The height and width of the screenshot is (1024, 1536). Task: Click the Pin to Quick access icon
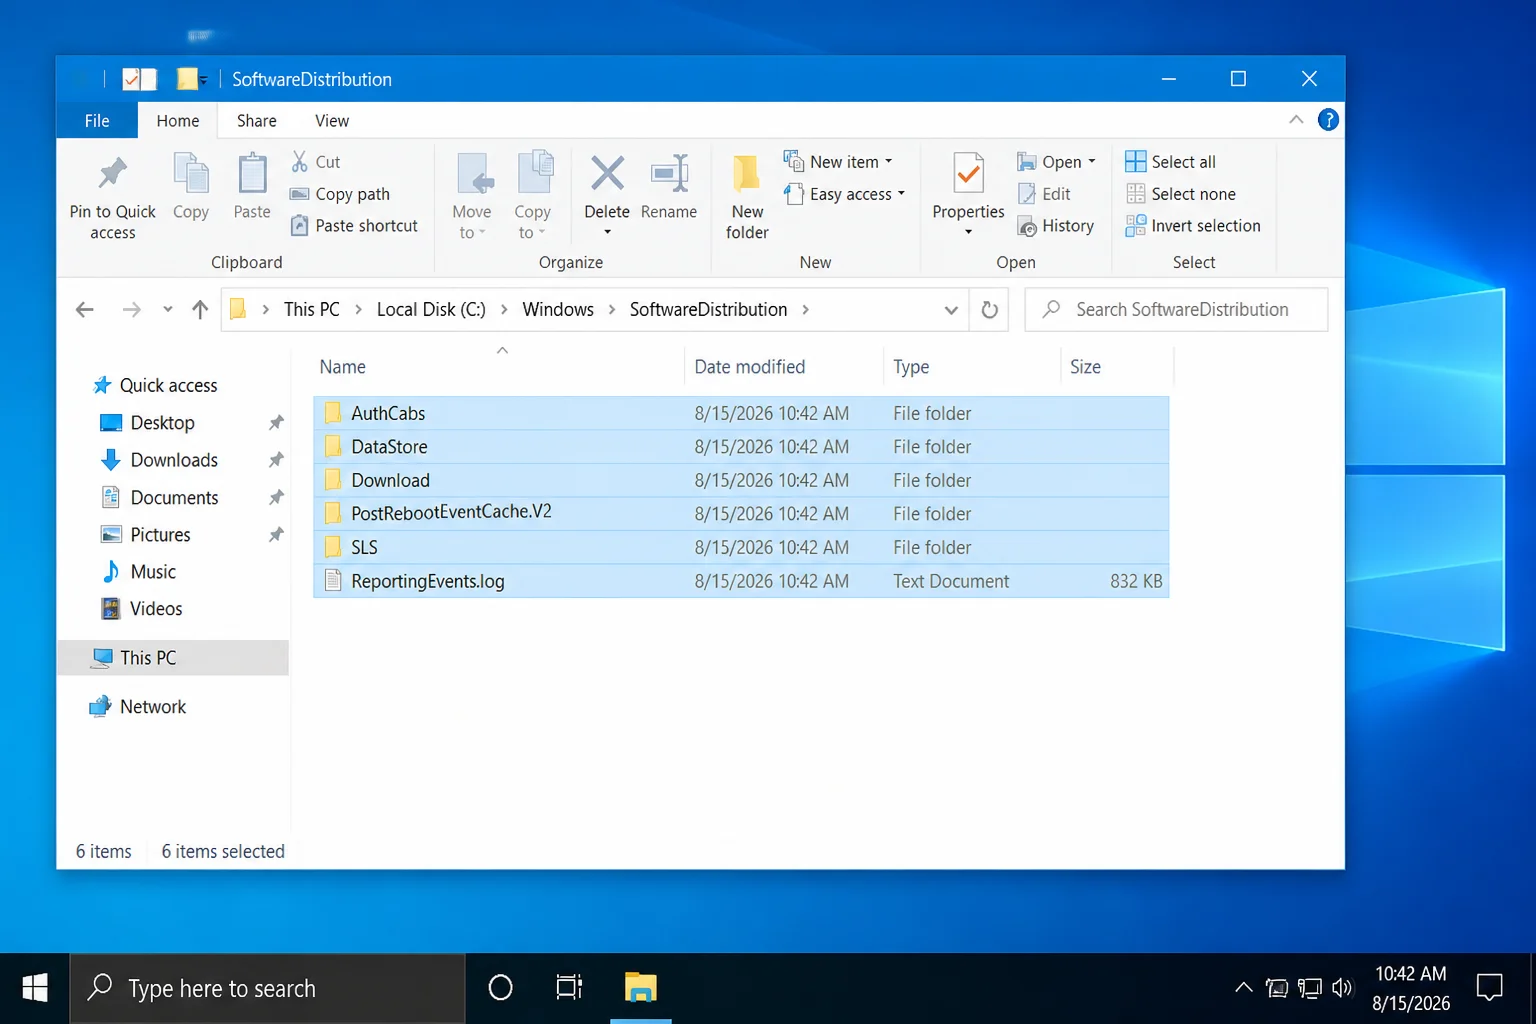(x=113, y=174)
